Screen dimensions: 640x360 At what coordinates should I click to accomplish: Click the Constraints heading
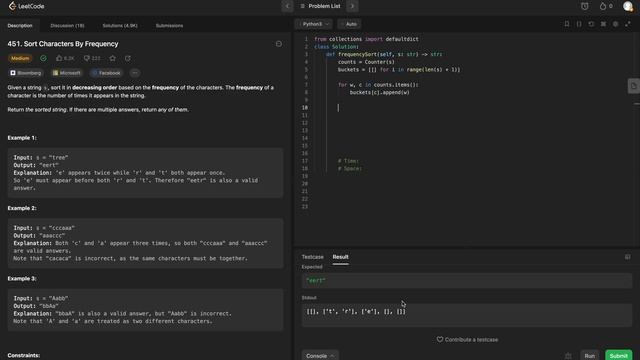click(24, 356)
